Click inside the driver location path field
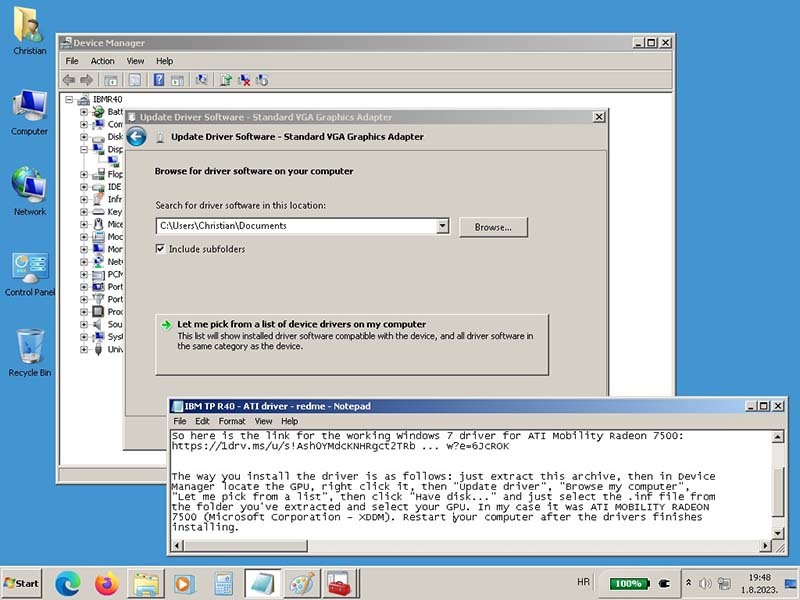800x600 pixels. point(295,226)
